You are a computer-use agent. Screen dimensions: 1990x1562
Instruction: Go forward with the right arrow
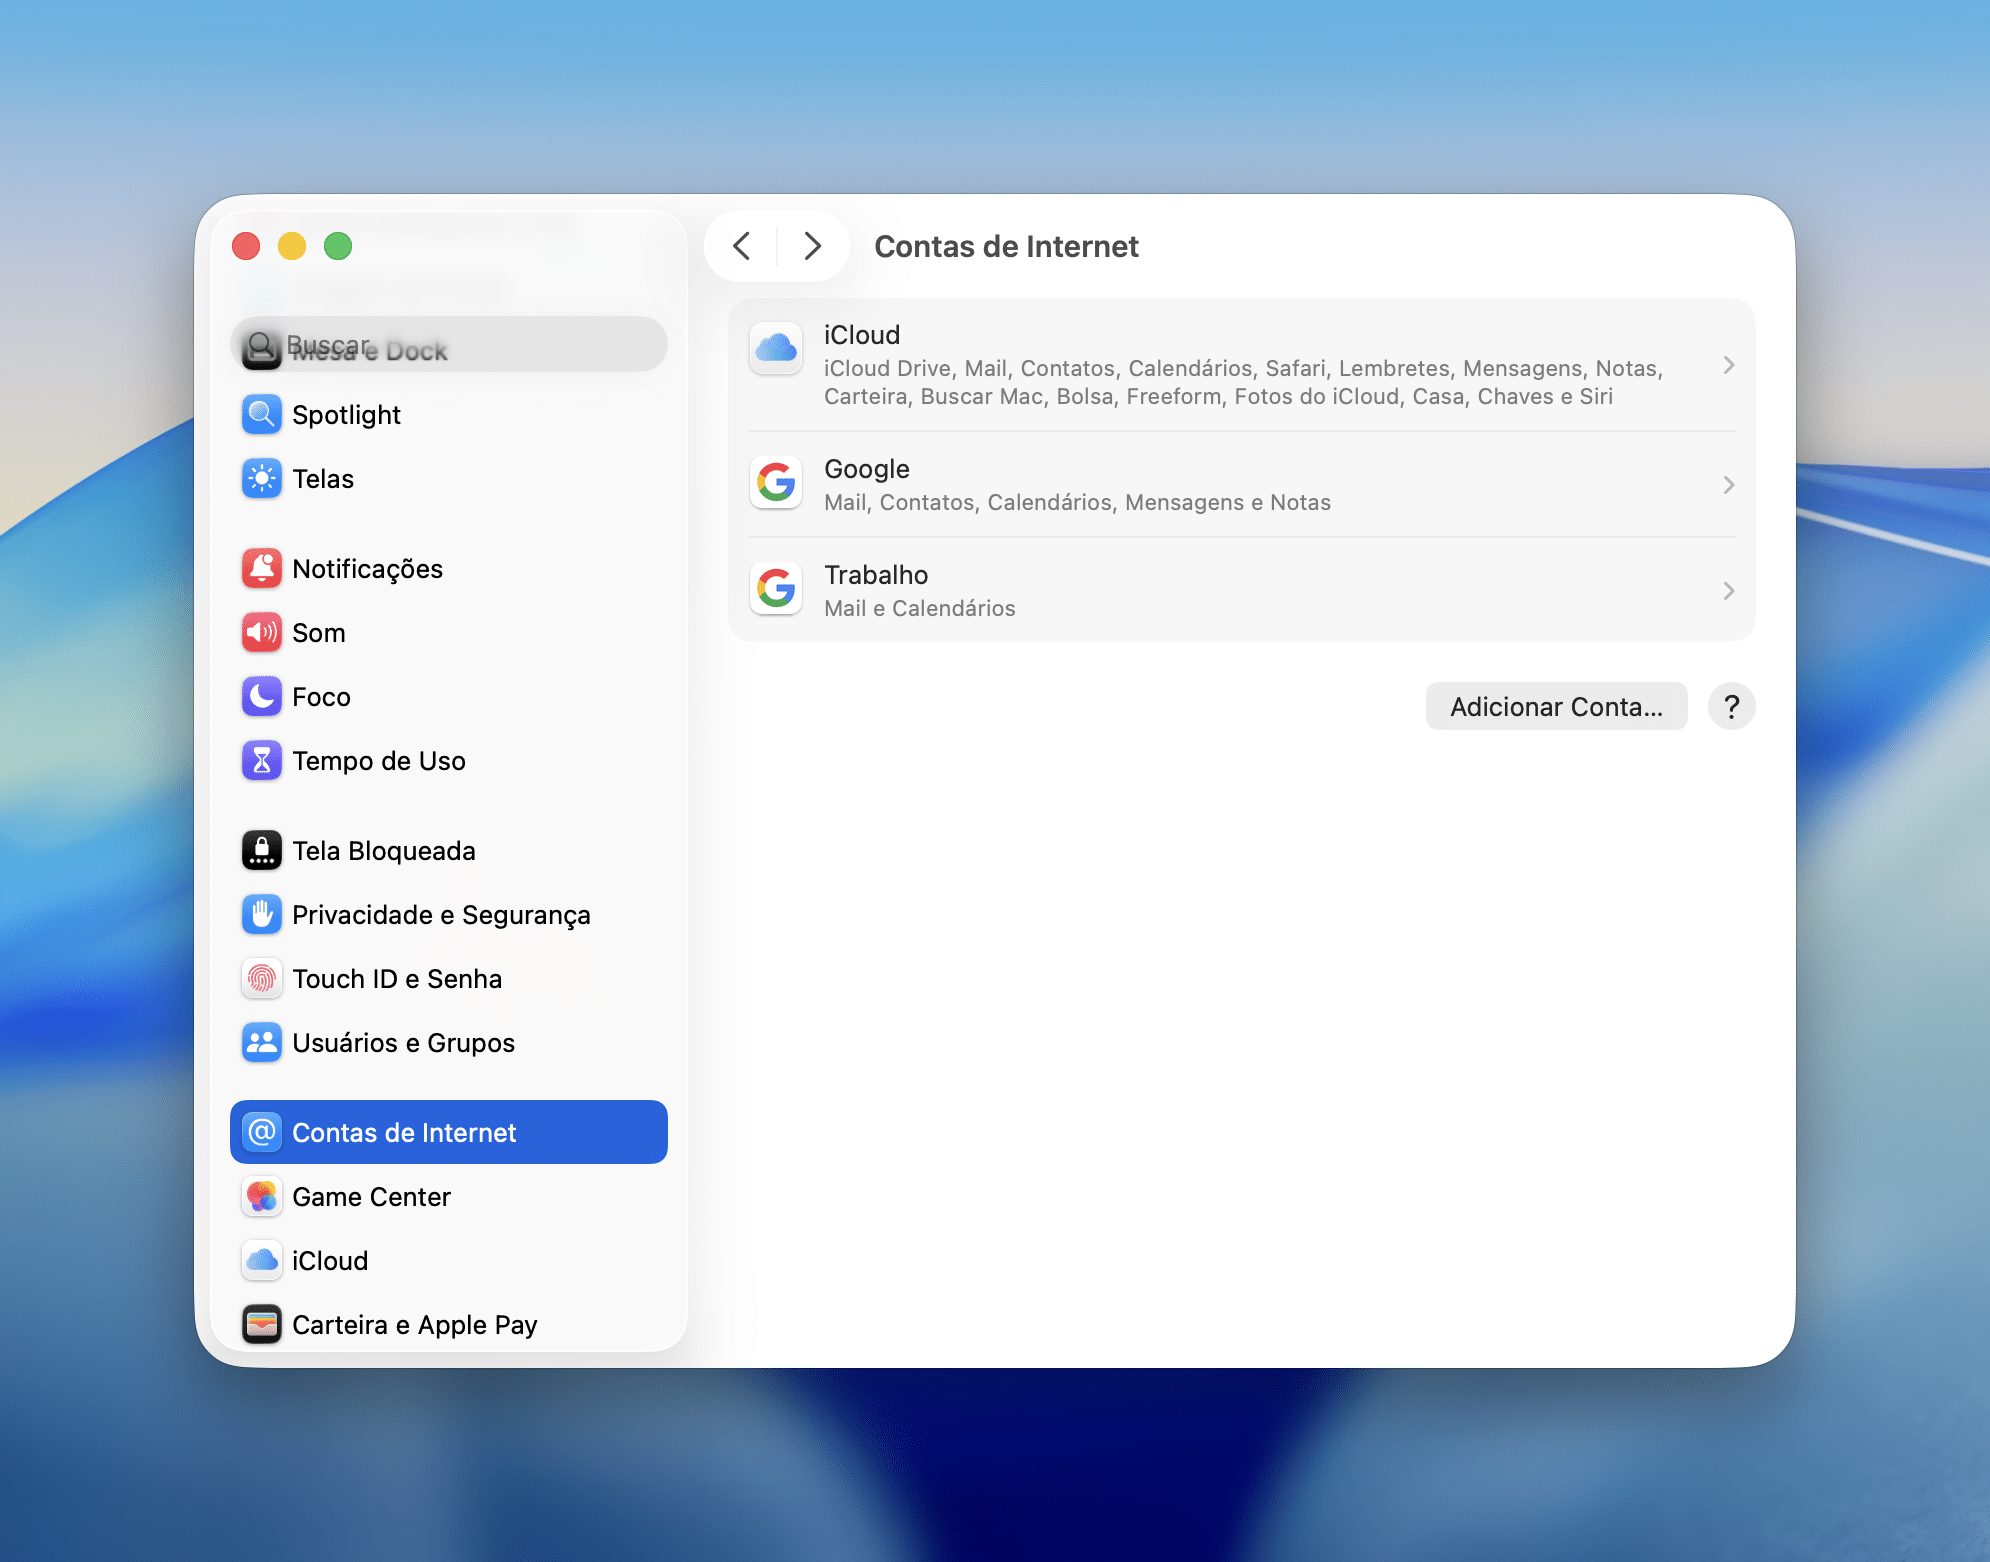point(812,246)
